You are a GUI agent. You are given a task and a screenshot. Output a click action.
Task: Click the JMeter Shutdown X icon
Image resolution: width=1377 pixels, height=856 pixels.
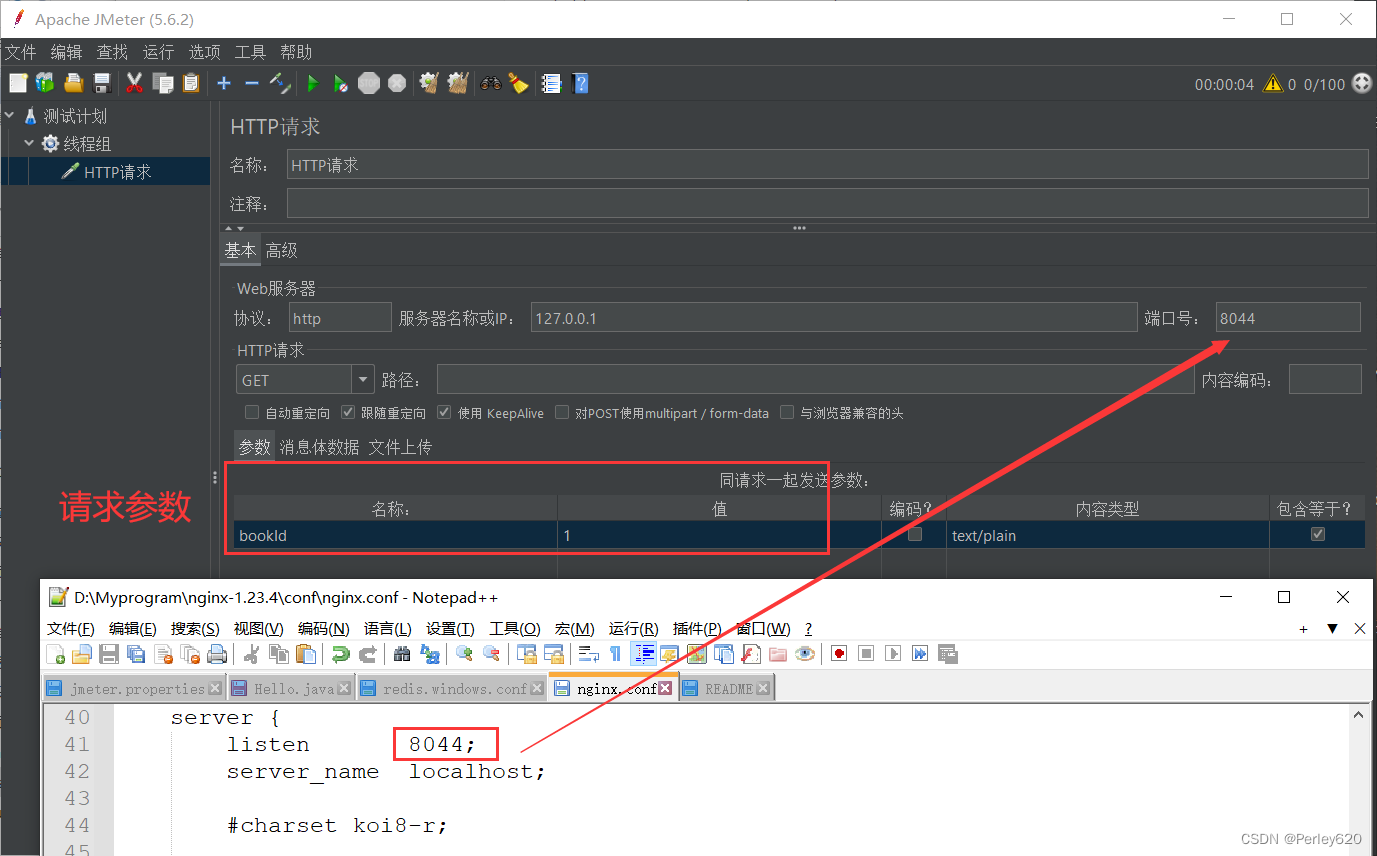point(397,84)
